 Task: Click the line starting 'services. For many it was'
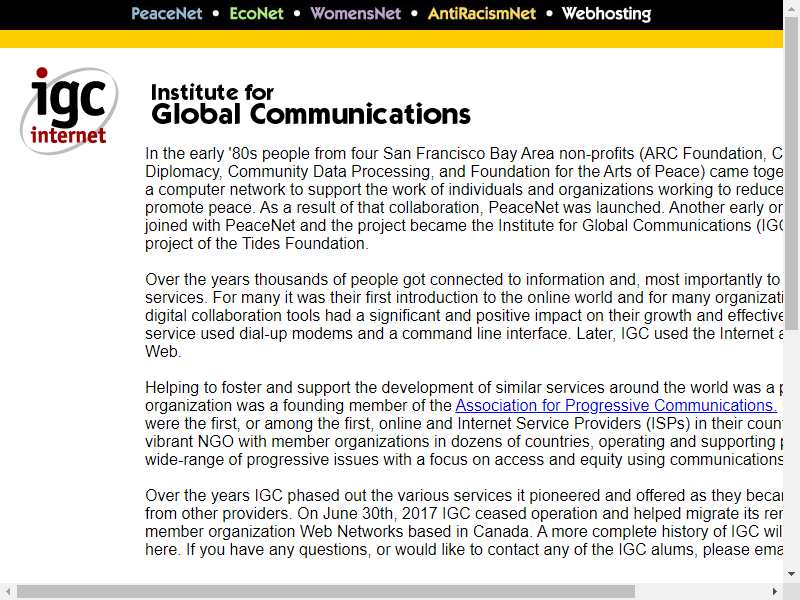(464, 297)
